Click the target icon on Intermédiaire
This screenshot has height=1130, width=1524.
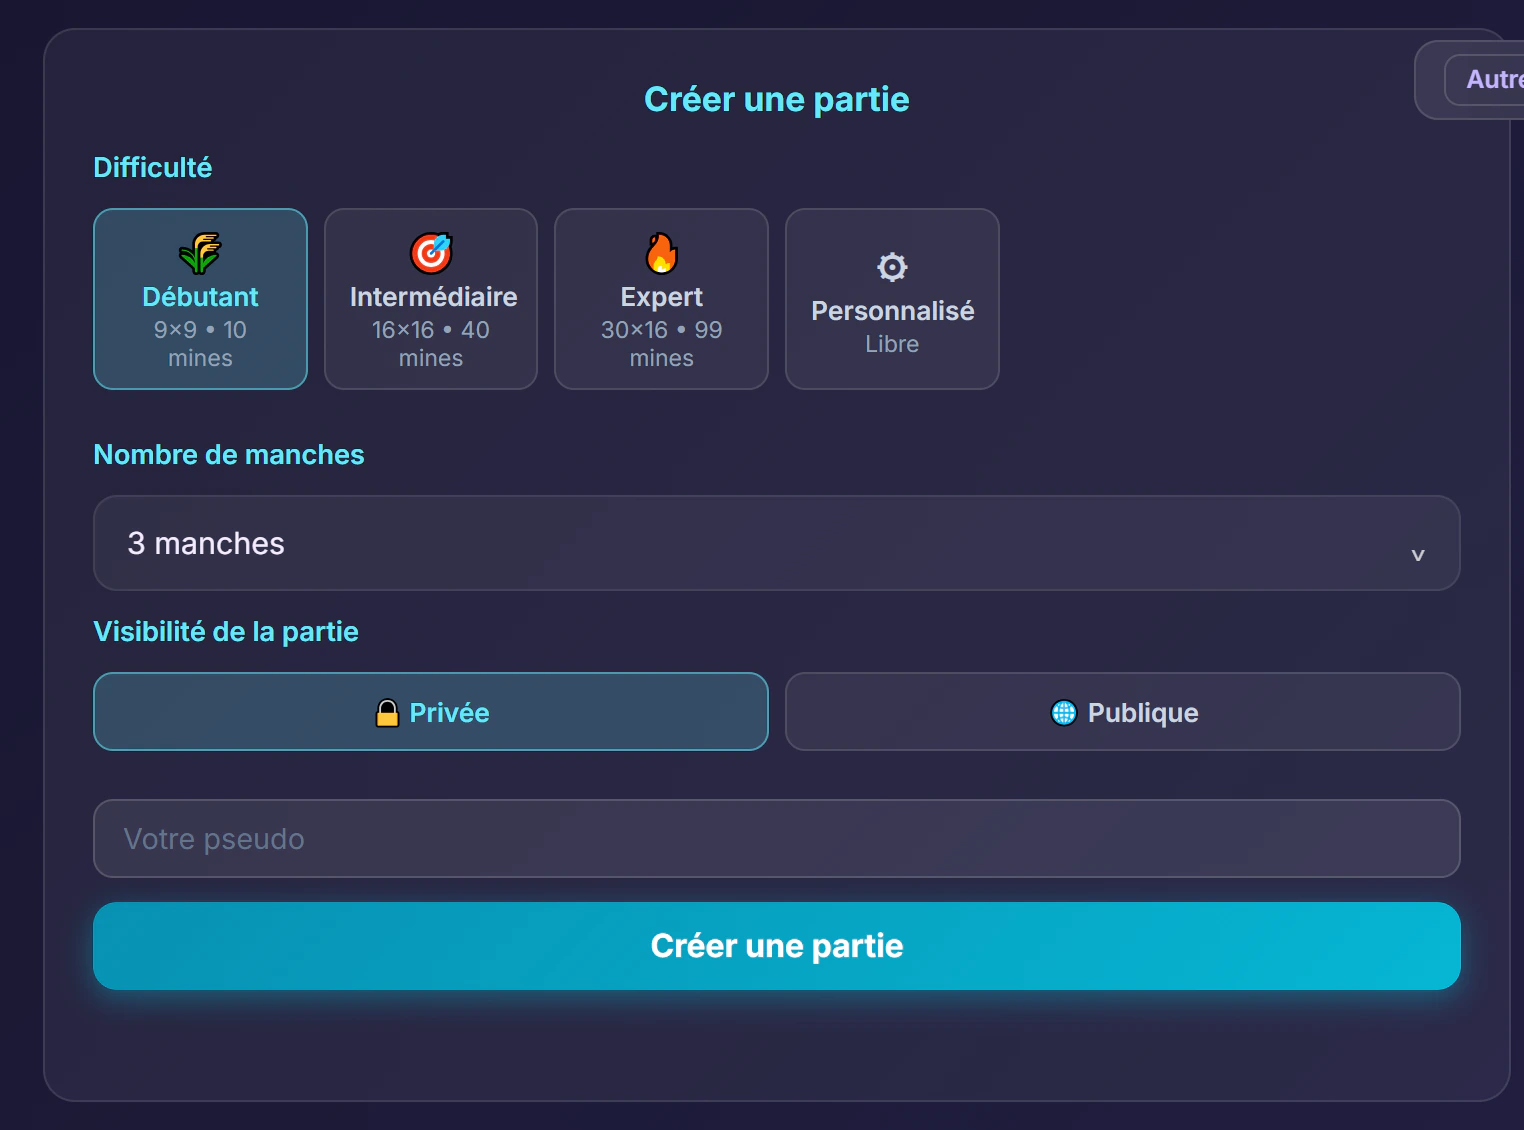pos(431,253)
